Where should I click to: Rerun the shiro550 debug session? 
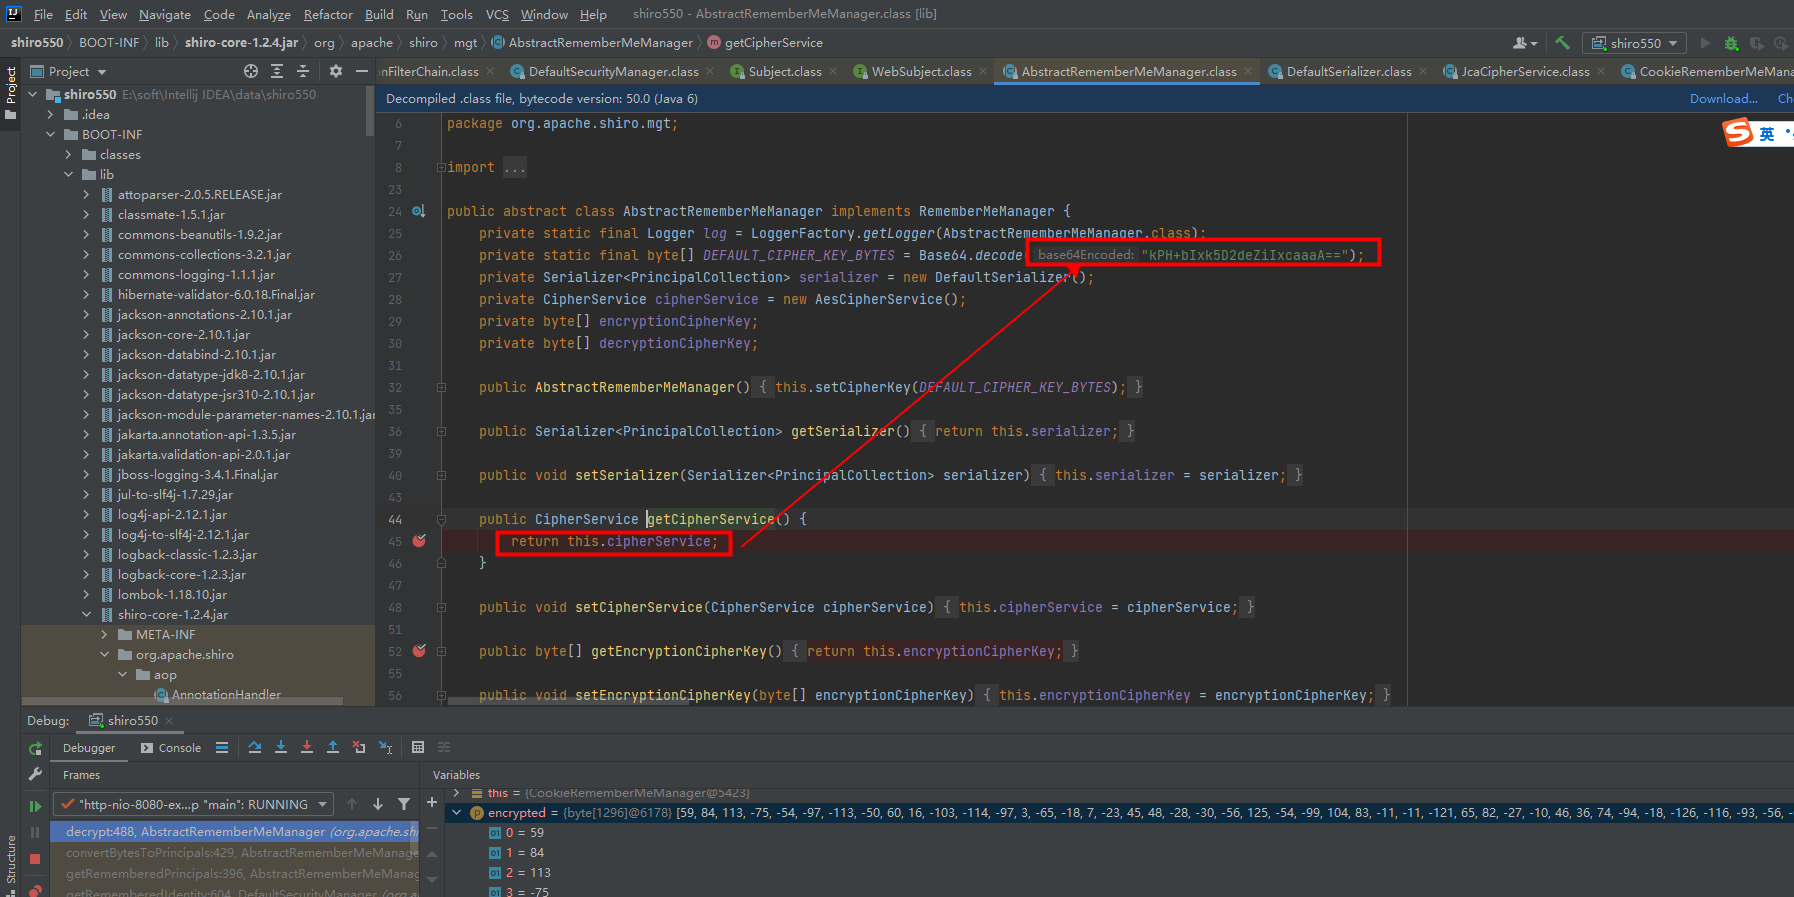tap(36, 748)
